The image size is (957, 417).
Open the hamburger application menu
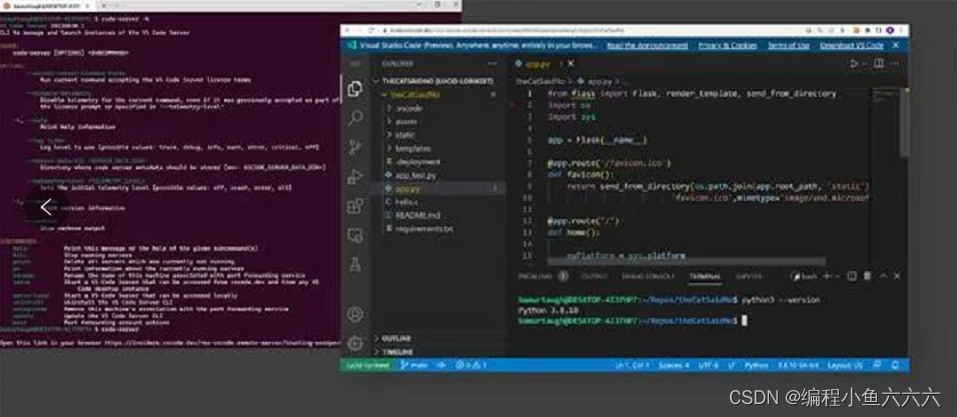tap(355, 63)
